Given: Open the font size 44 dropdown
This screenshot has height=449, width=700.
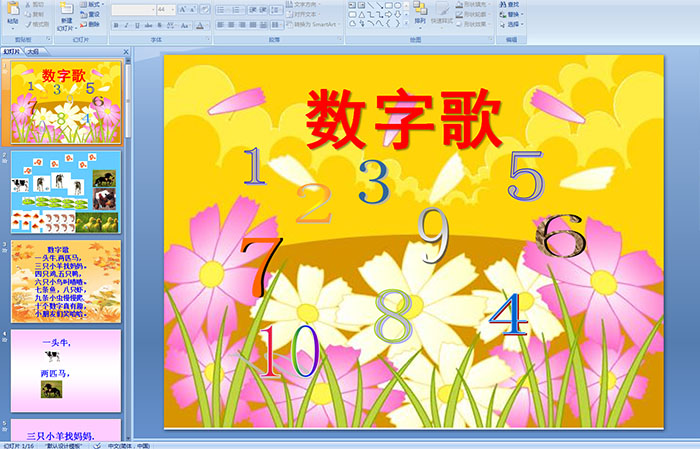Looking at the screenshot, I should pyautogui.click(x=172, y=9).
